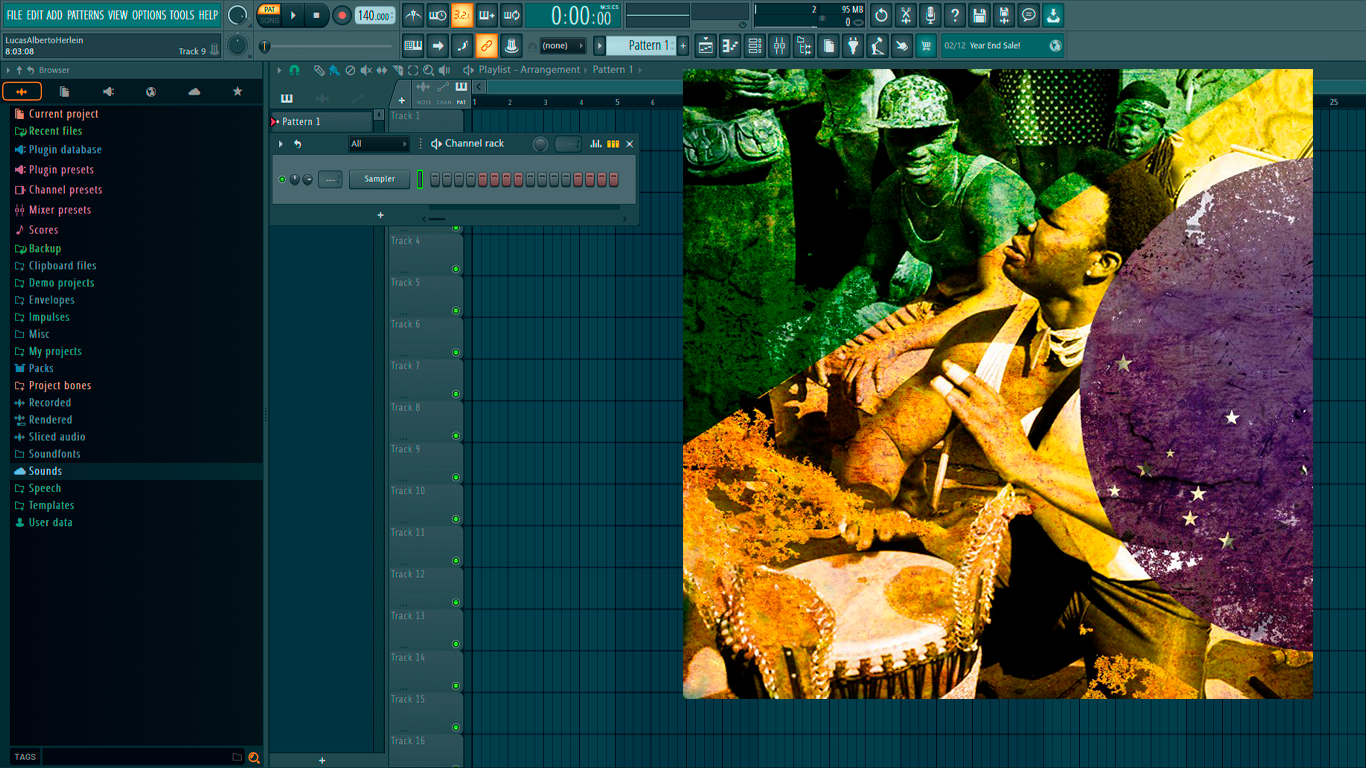Expand the Plugin database folder
Screen dimensions: 1366x768
pos(65,150)
